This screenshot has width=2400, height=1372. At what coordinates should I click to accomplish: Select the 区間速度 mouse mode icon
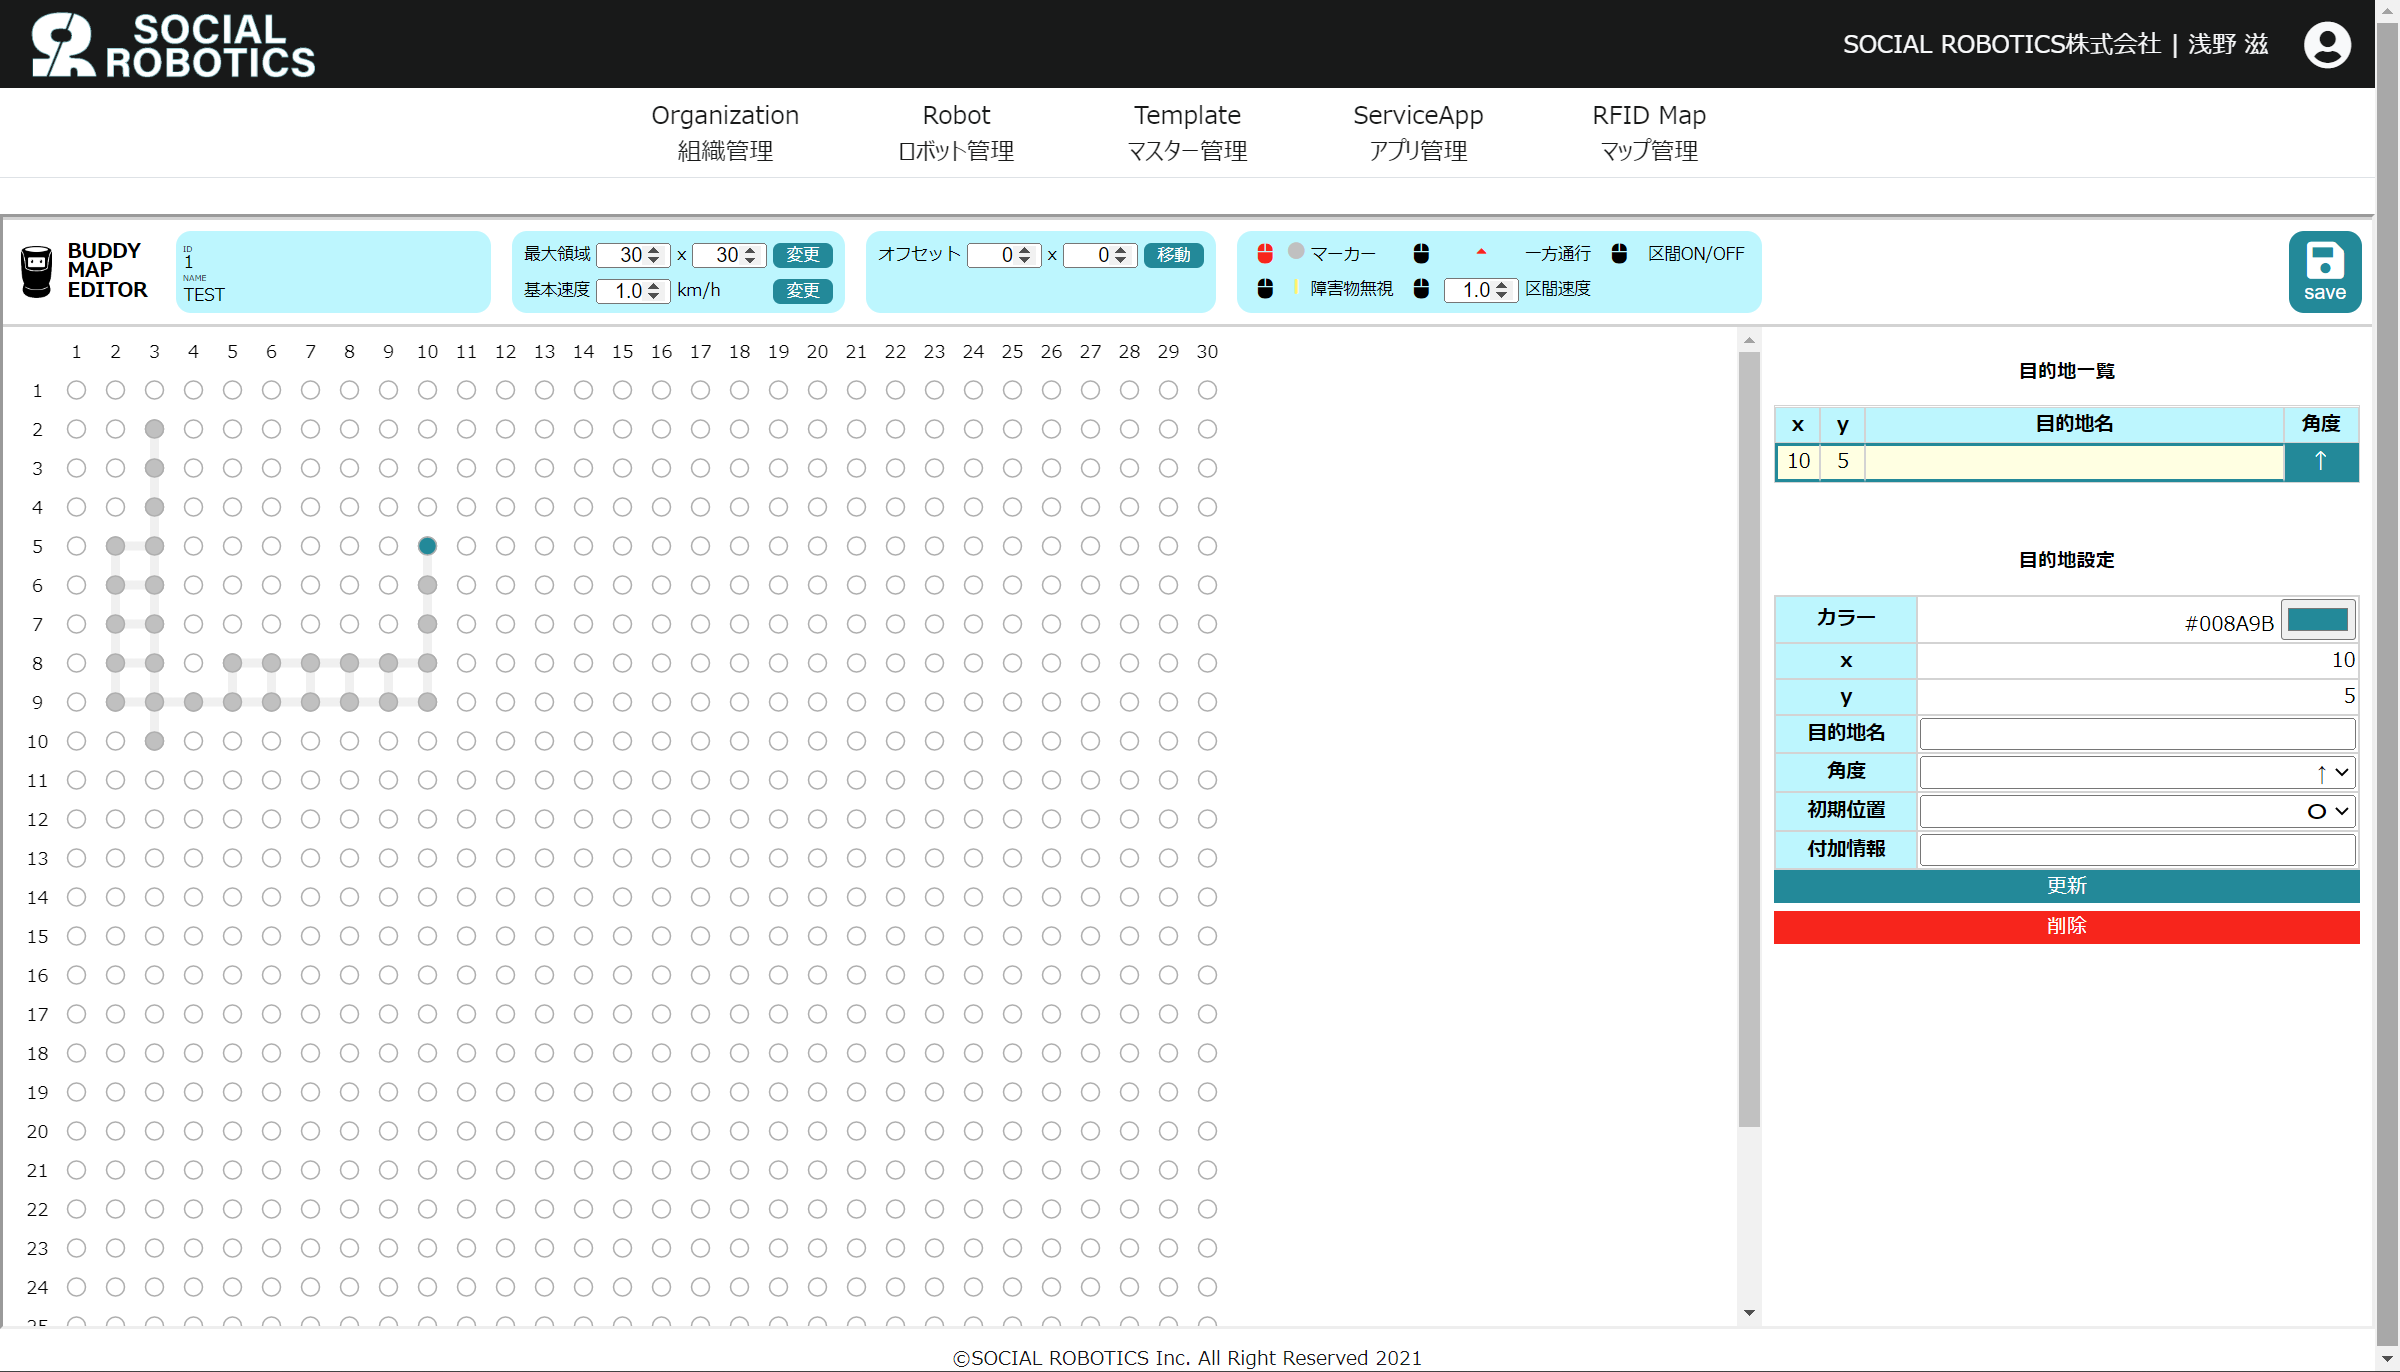click(x=1421, y=289)
